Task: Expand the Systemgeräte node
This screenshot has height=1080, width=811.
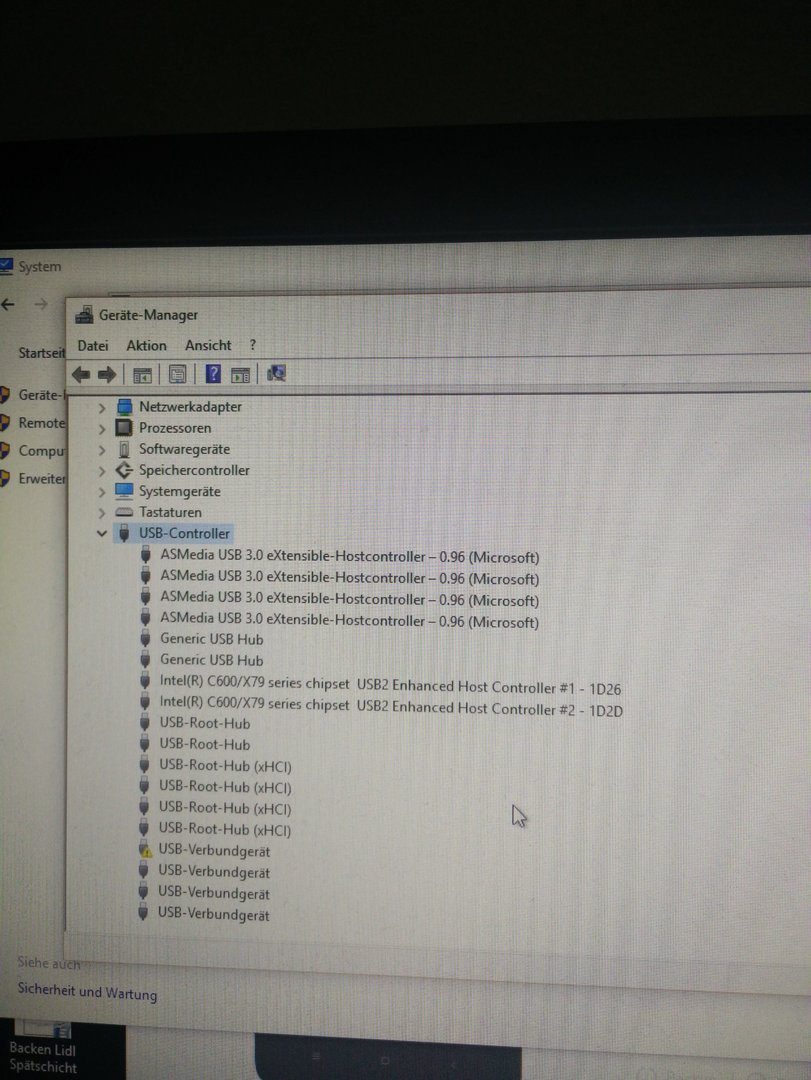Action: coord(102,492)
